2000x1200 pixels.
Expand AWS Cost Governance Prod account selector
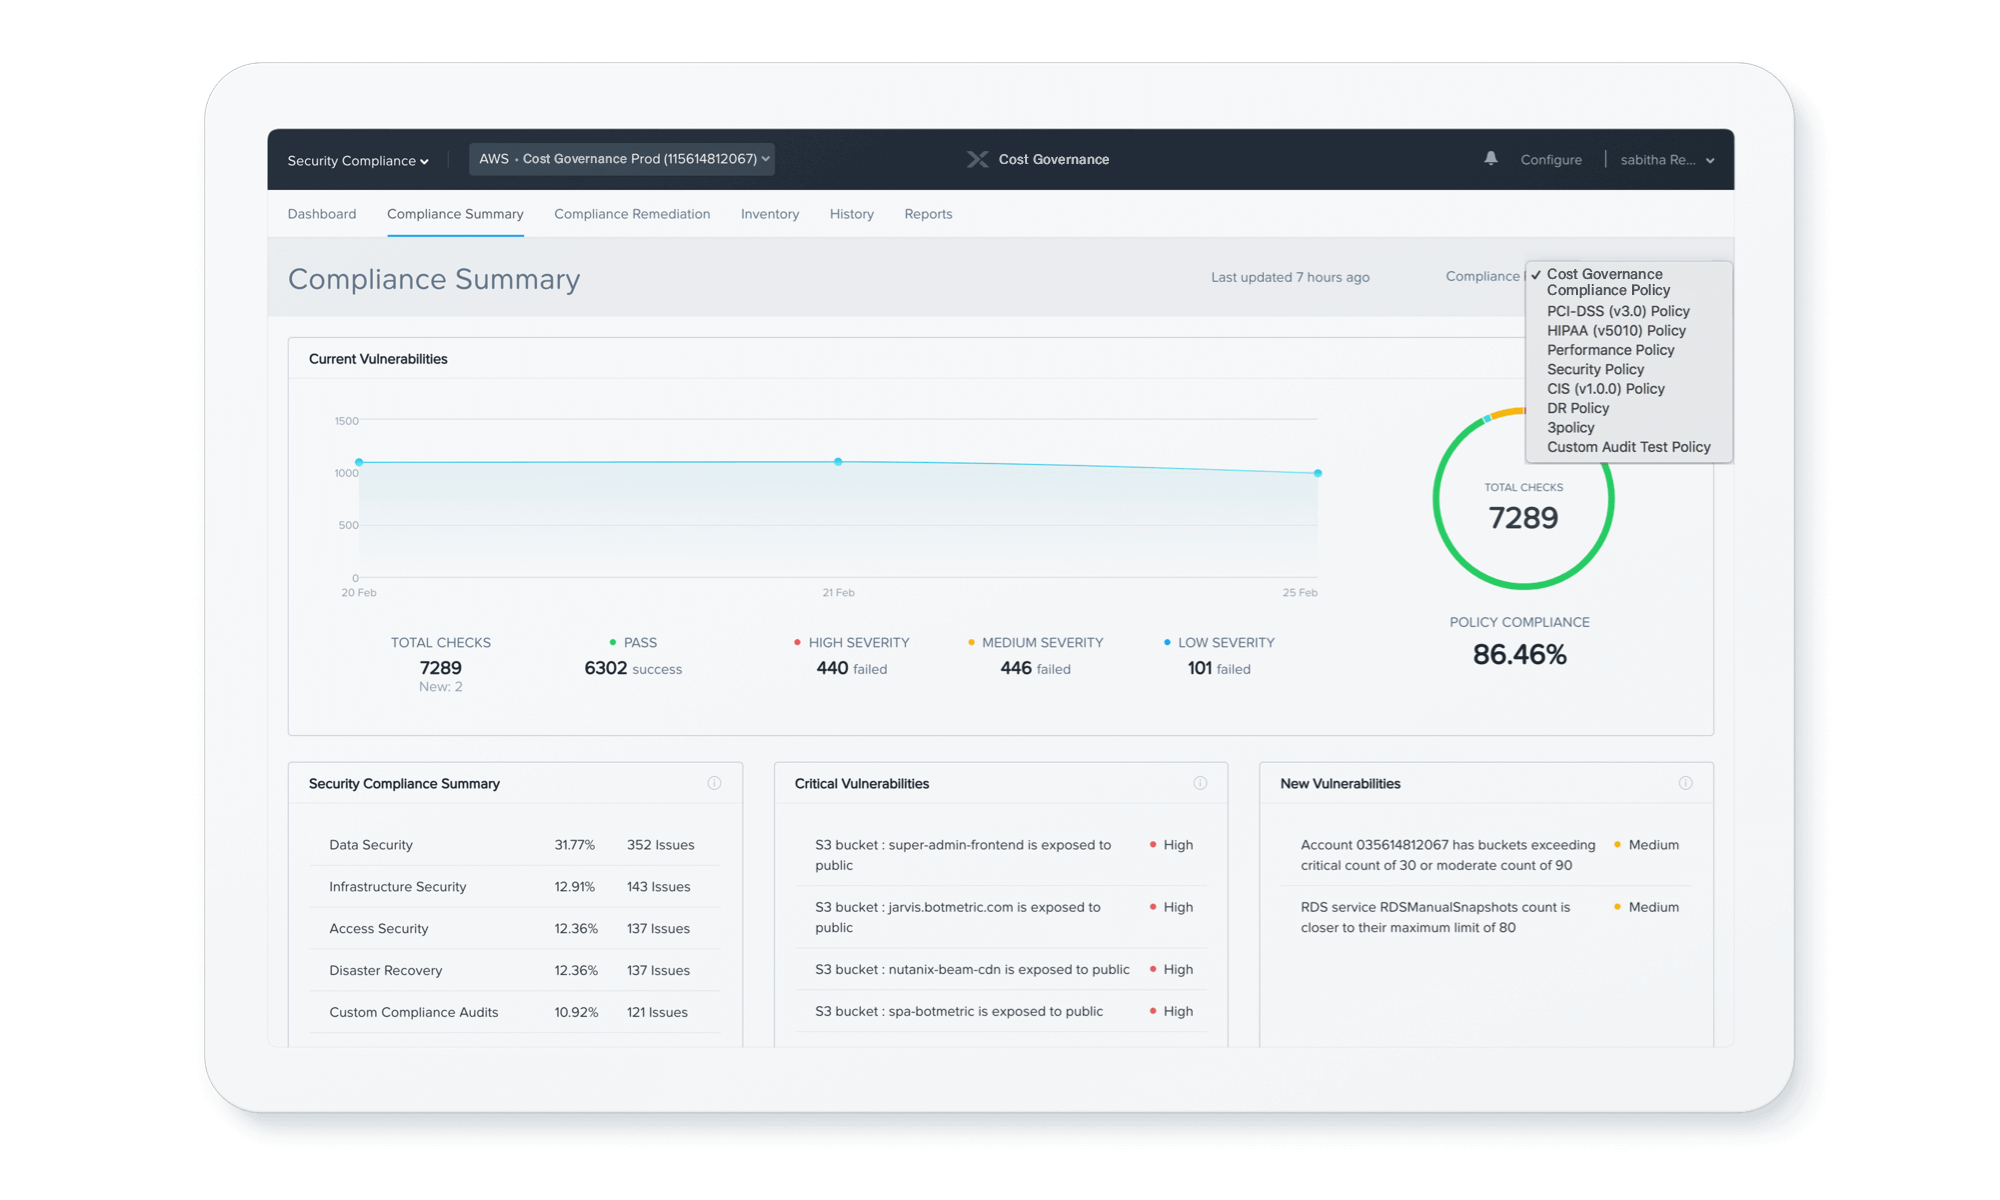coord(622,159)
